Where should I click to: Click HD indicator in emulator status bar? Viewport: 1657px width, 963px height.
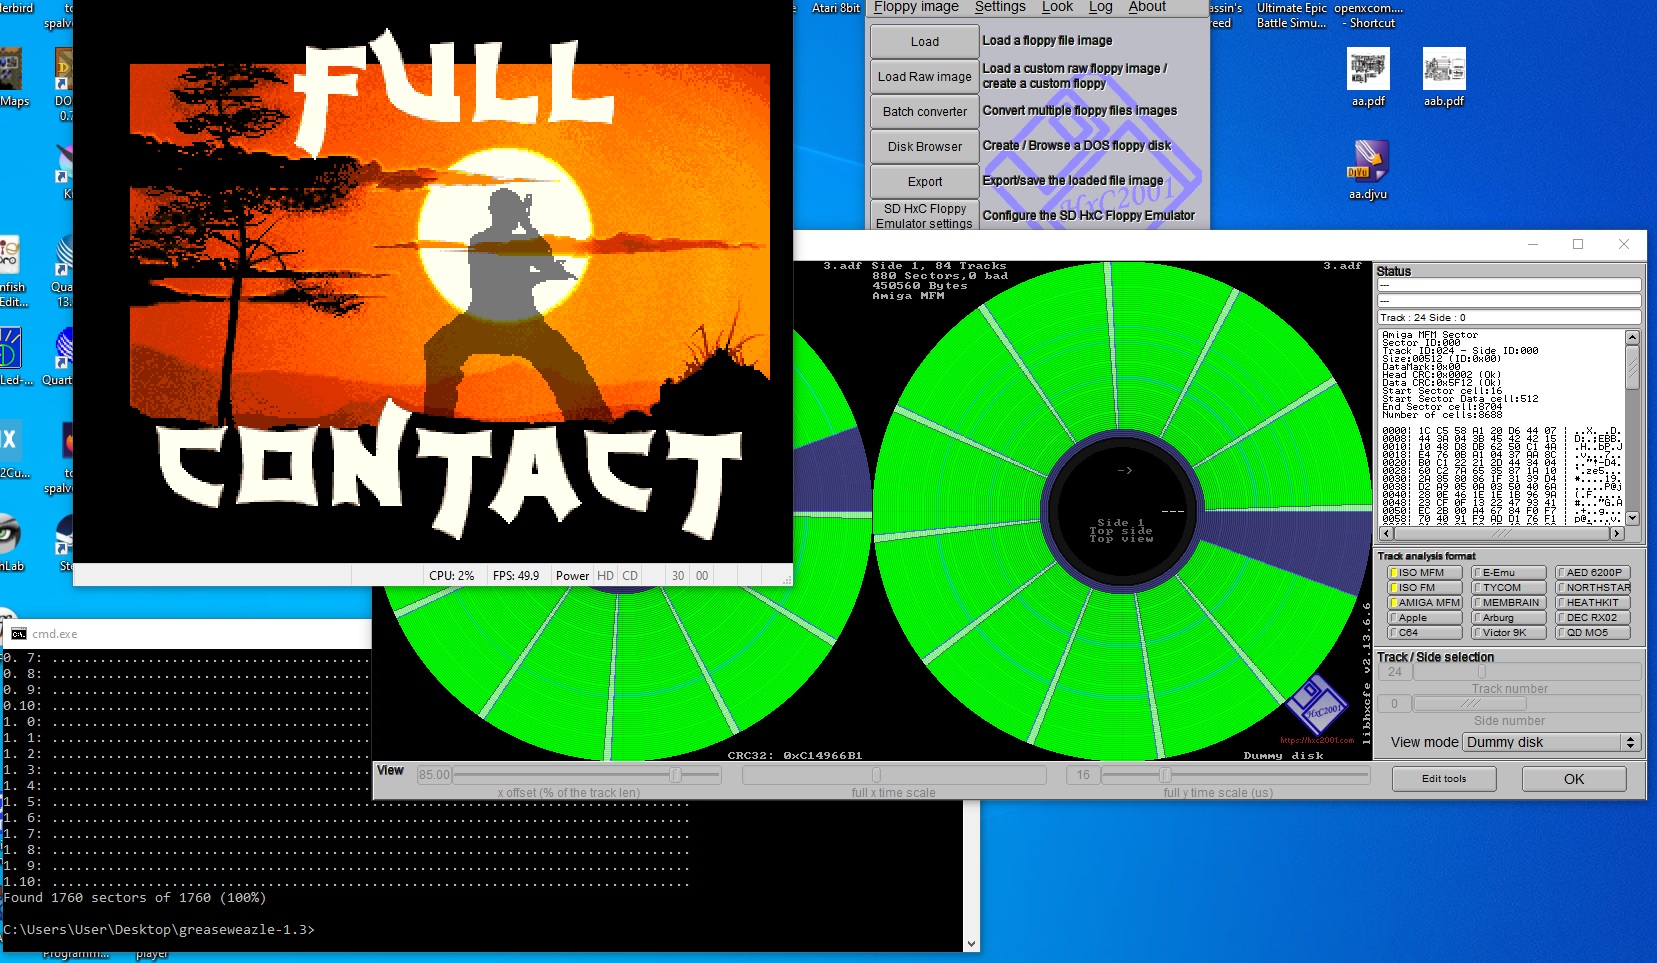click(605, 576)
